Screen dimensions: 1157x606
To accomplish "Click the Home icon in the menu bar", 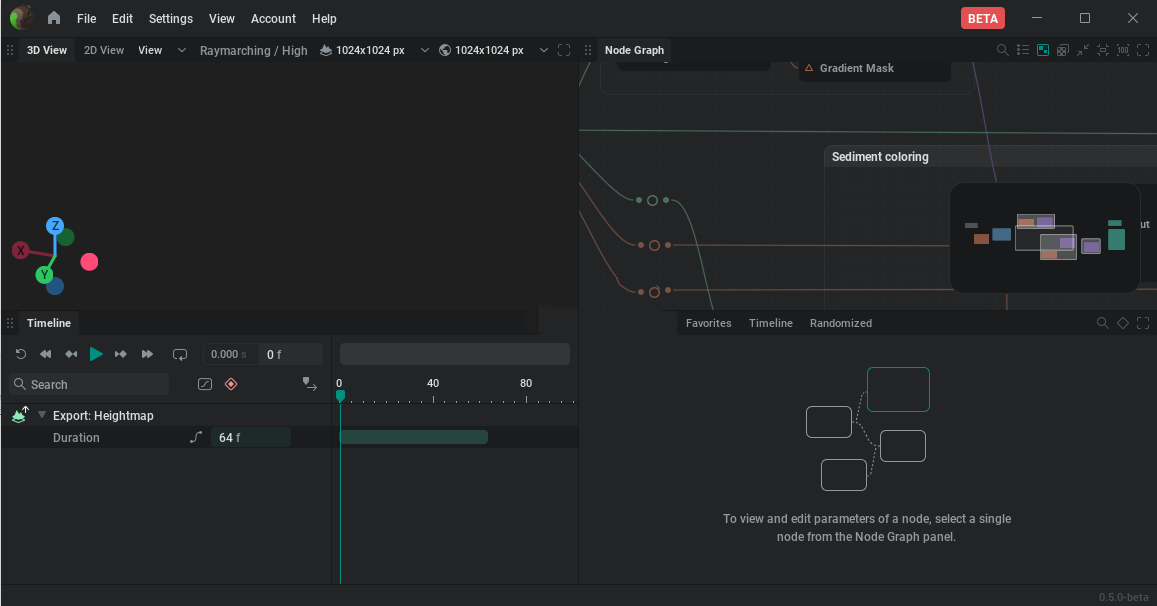I will pos(54,18).
